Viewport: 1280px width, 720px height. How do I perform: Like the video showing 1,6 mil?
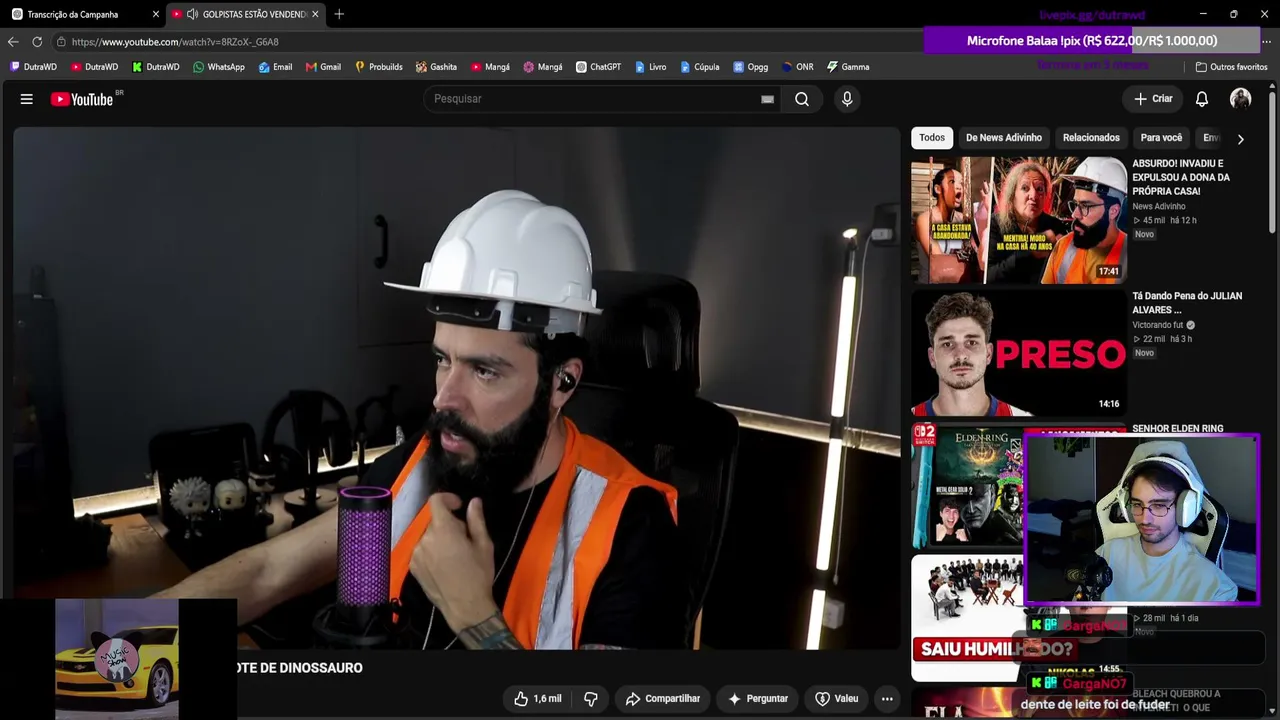click(x=538, y=699)
